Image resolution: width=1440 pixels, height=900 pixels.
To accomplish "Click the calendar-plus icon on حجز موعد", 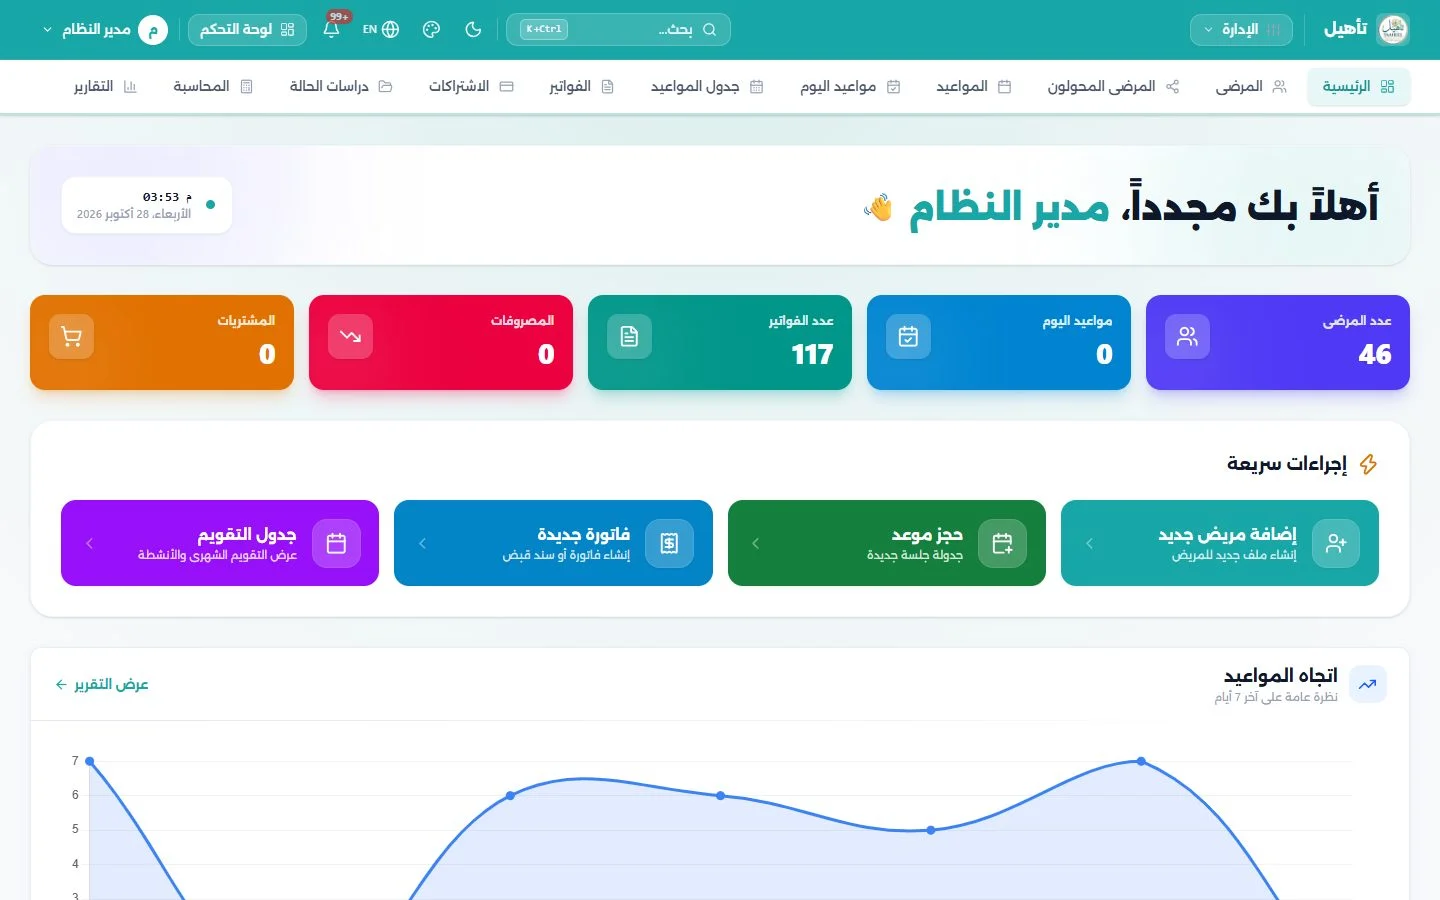I will pyautogui.click(x=1002, y=543).
